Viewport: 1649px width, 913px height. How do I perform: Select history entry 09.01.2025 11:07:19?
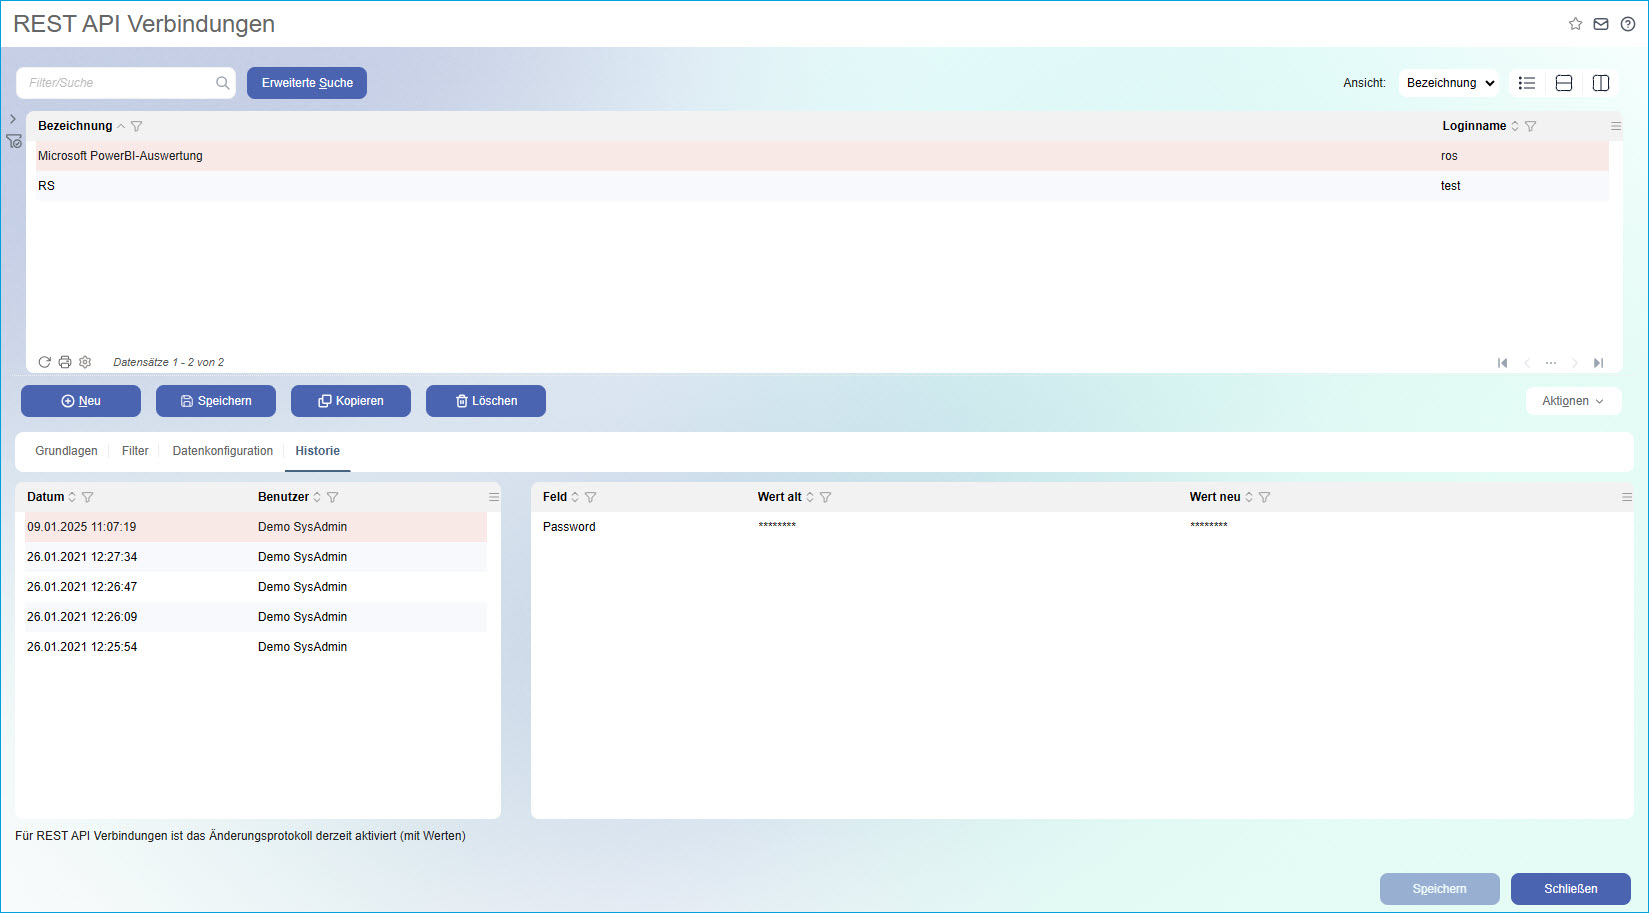(256, 527)
